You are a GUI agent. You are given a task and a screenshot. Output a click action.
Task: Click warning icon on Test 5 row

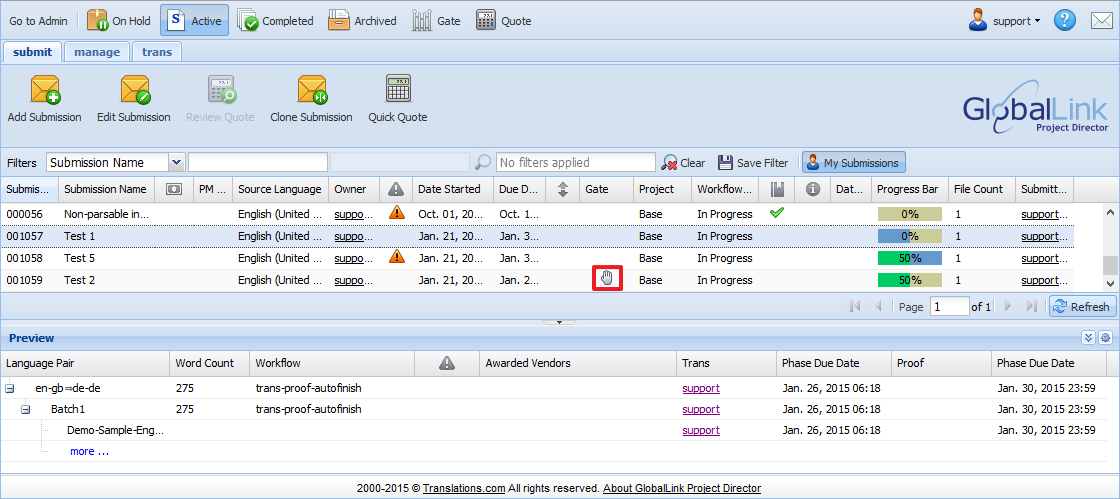pyautogui.click(x=396, y=257)
